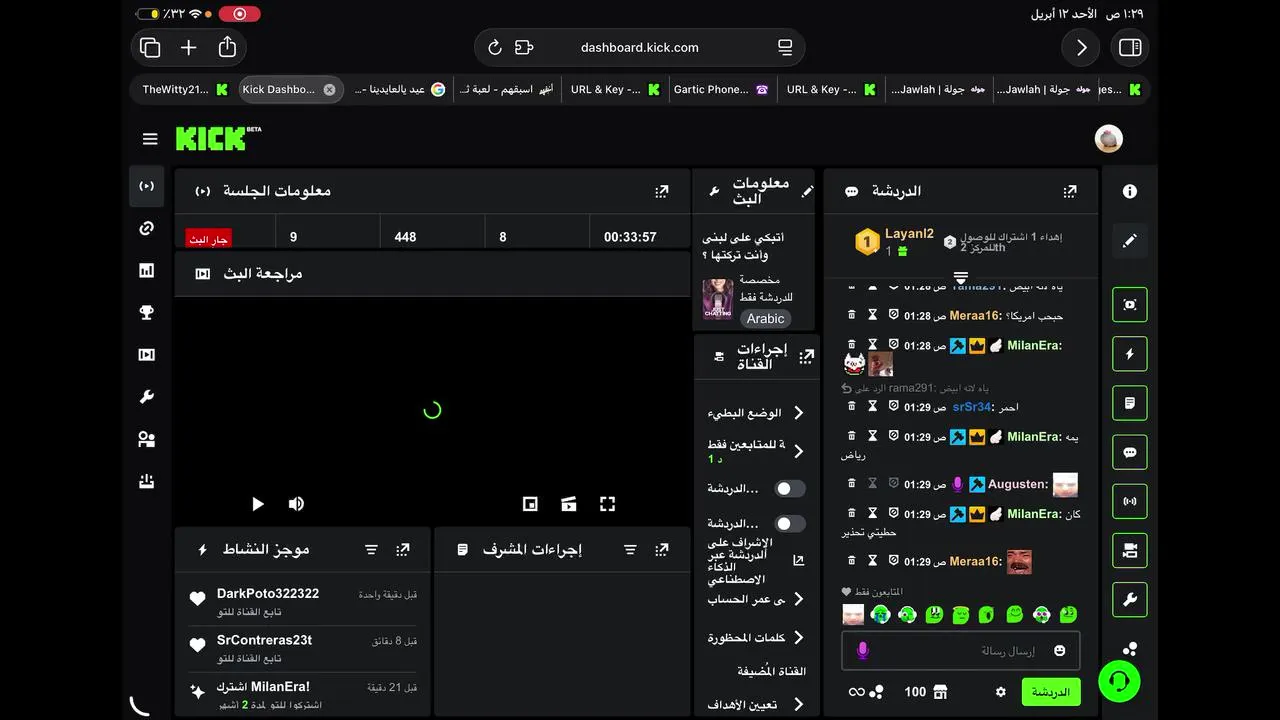Pop out the معلومات الجلسة panel

tap(662, 191)
